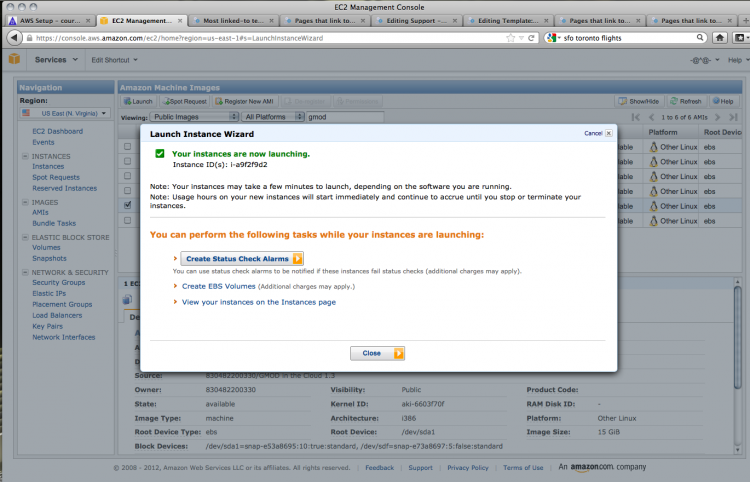
Task: Open Spot Requests in navigation
Action: tap(56, 177)
